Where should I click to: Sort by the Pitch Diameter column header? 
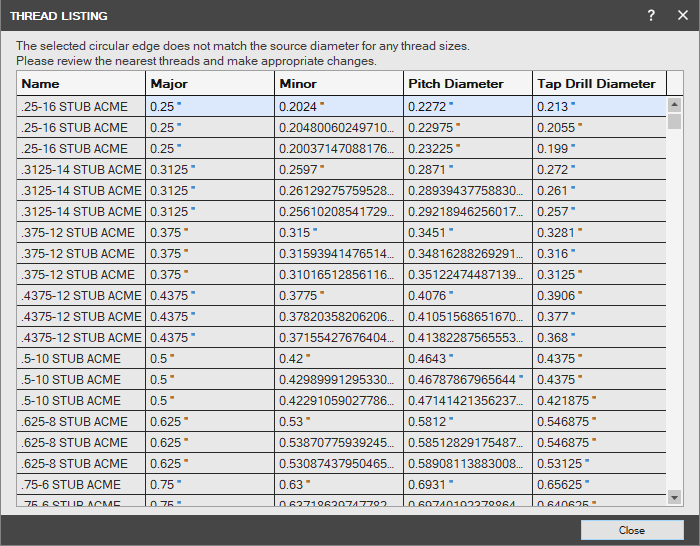tap(468, 83)
